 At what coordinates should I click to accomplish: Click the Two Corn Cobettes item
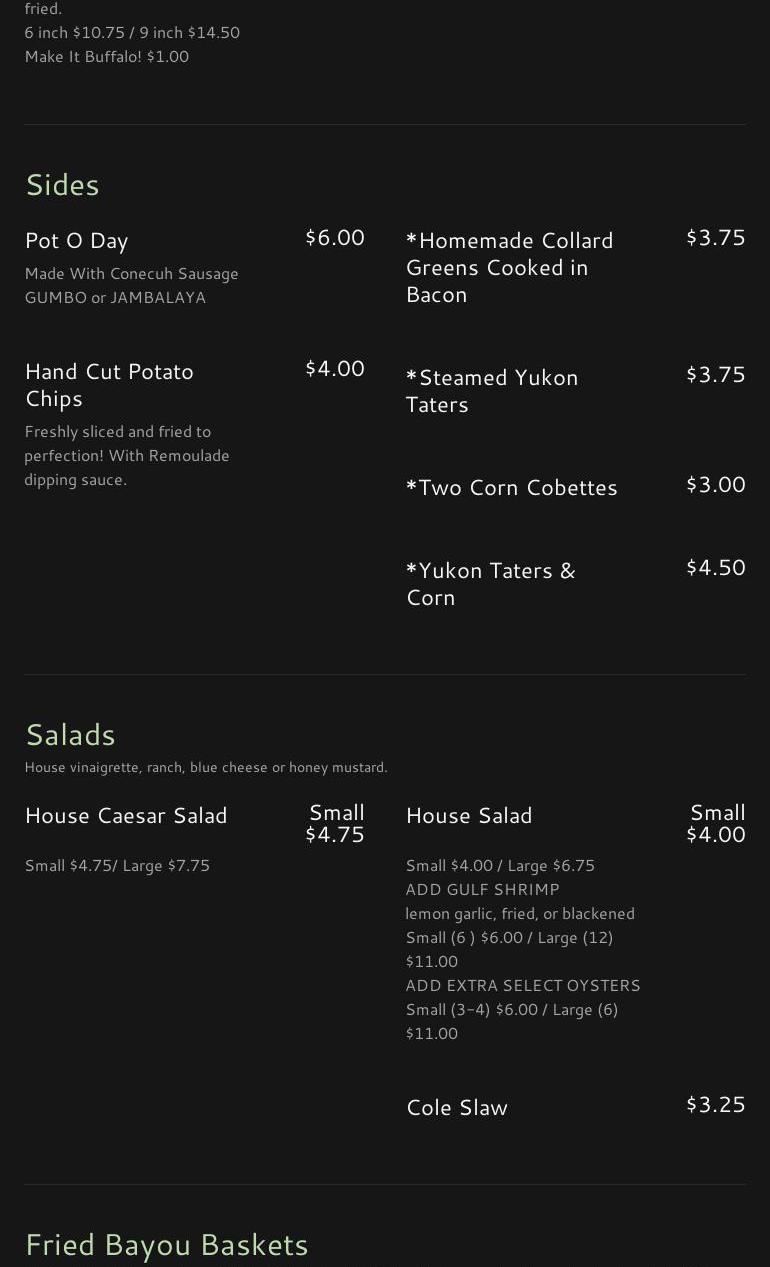pyautogui.click(x=511, y=488)
